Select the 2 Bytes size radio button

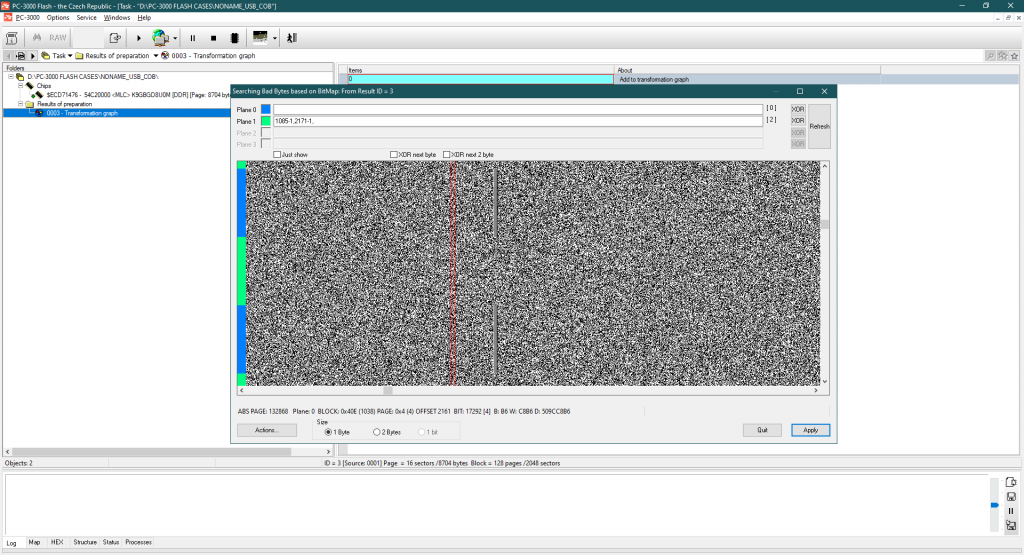tap(376, 432)
